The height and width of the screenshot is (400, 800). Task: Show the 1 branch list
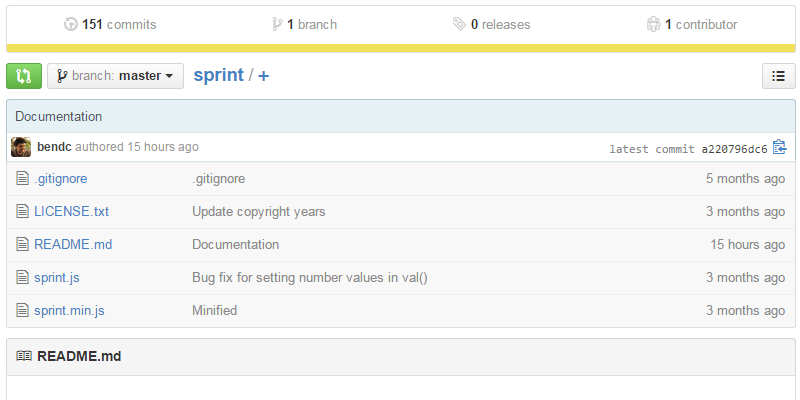(x=304, y=24)
